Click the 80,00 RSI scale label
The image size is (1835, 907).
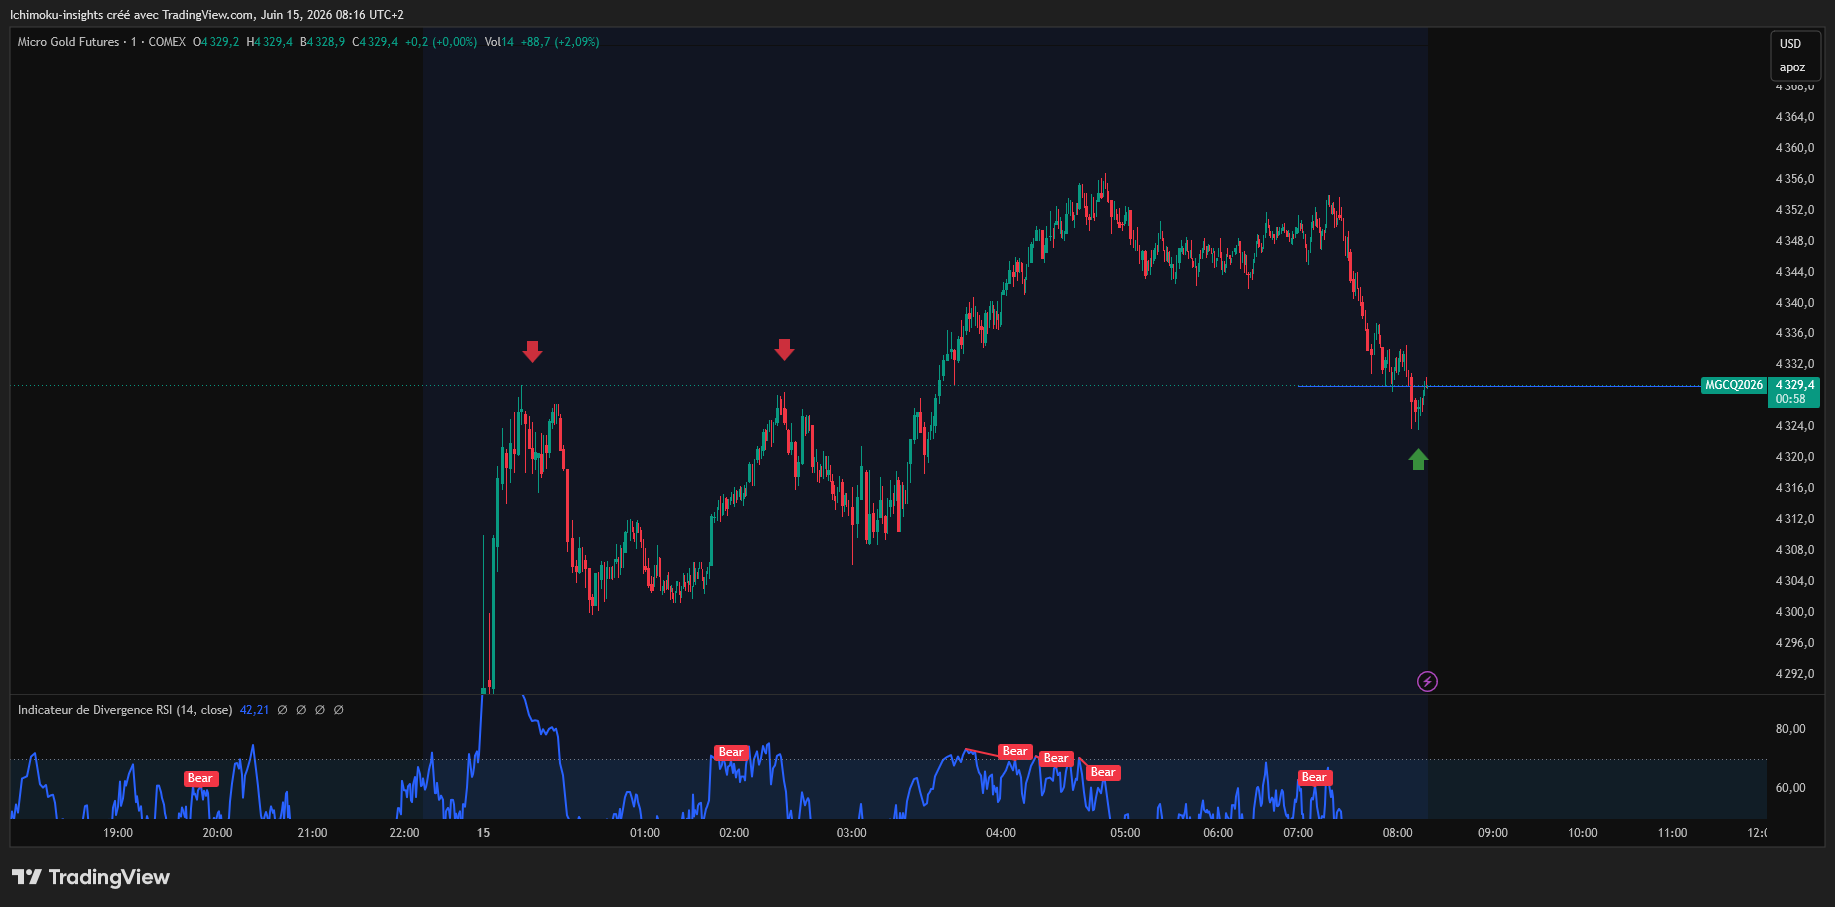1790,729
